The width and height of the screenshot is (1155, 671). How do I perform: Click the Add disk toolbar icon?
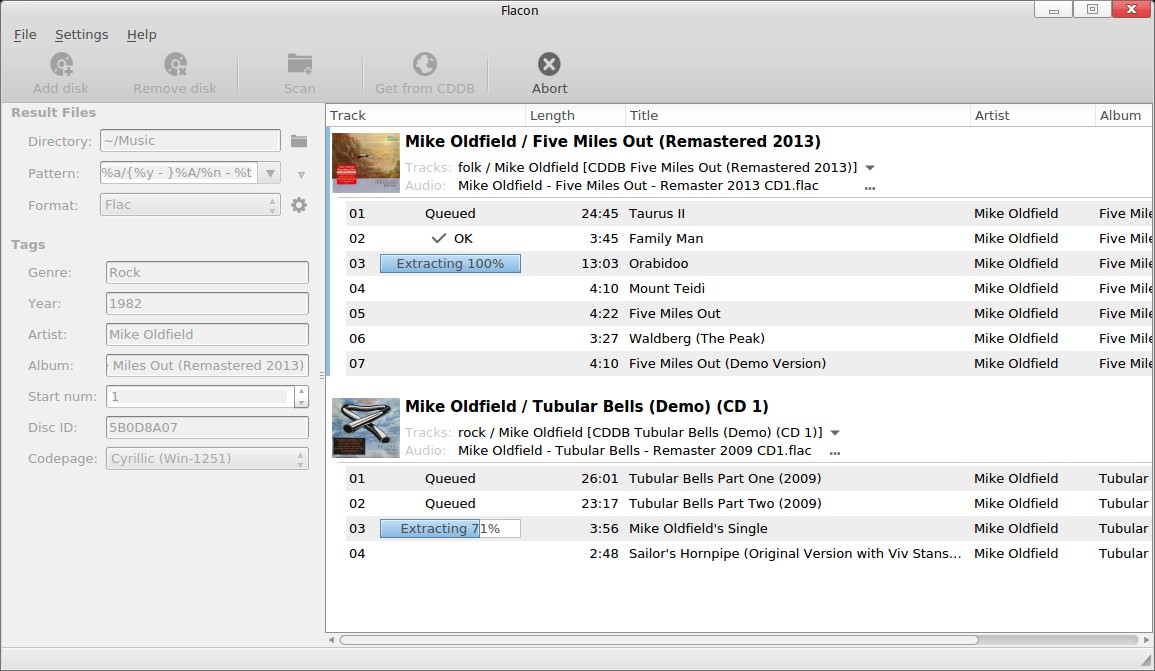click(x=61, y=65)
